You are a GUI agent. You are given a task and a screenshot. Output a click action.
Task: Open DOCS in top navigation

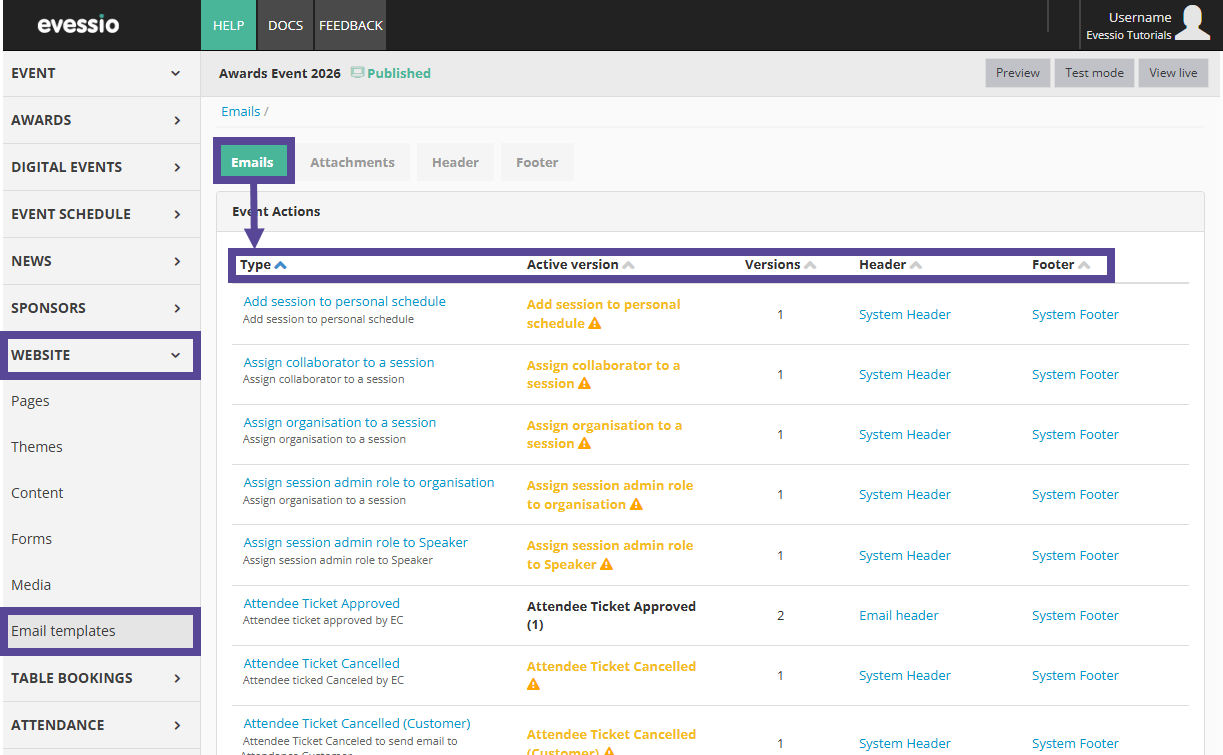click(285, 25)
